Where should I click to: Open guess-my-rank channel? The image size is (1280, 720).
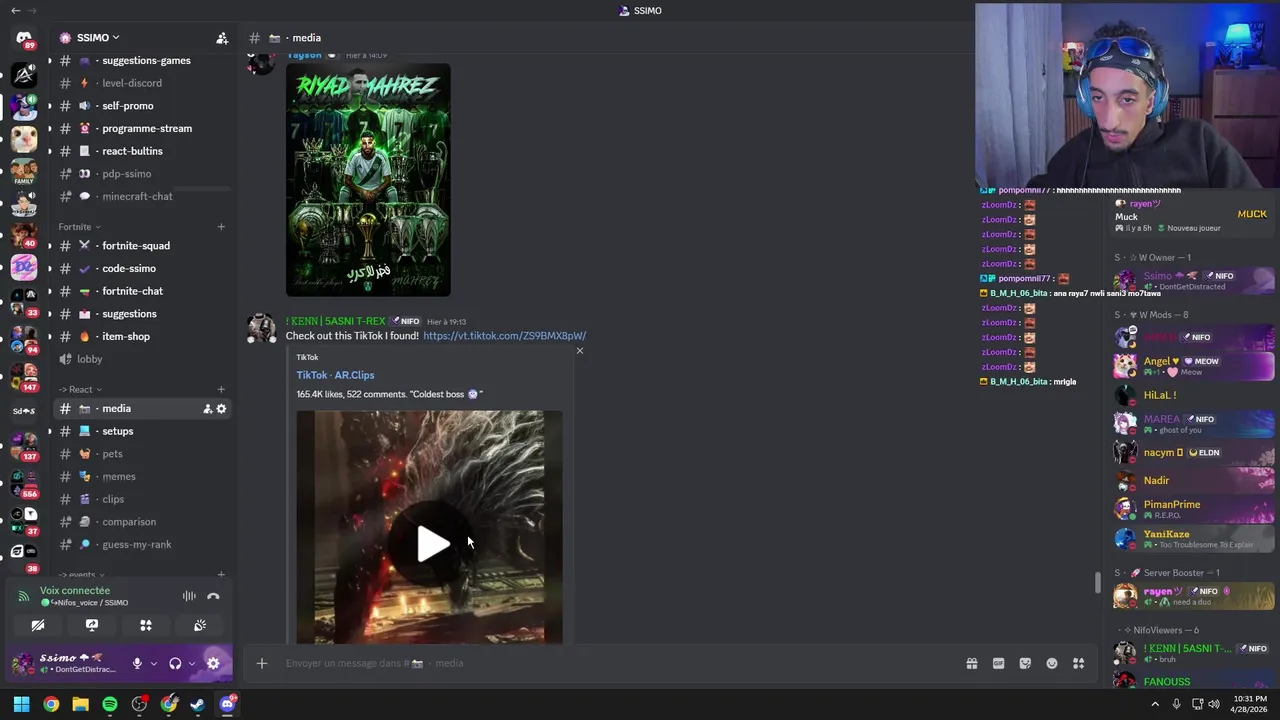pos(142,545)
